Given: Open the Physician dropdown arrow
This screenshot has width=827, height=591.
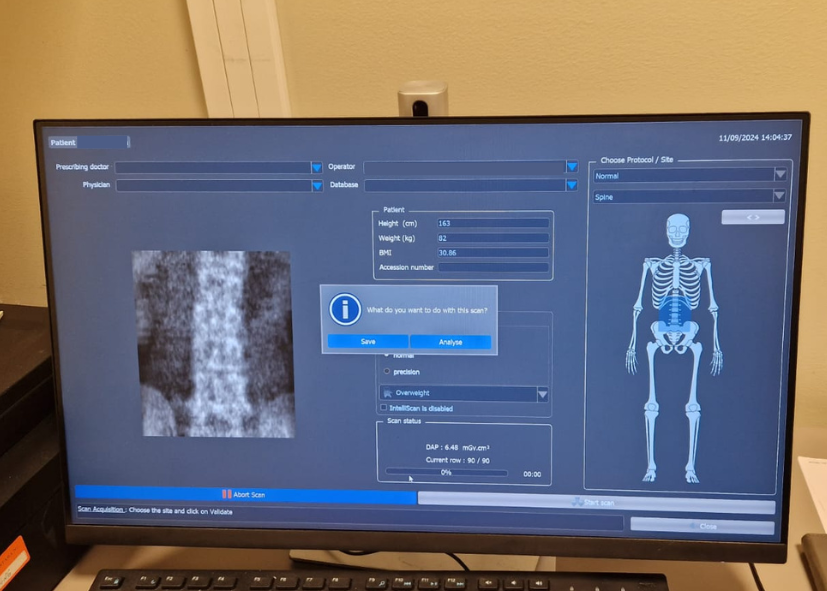Looking at the screenshot, I should click(317, 186).
